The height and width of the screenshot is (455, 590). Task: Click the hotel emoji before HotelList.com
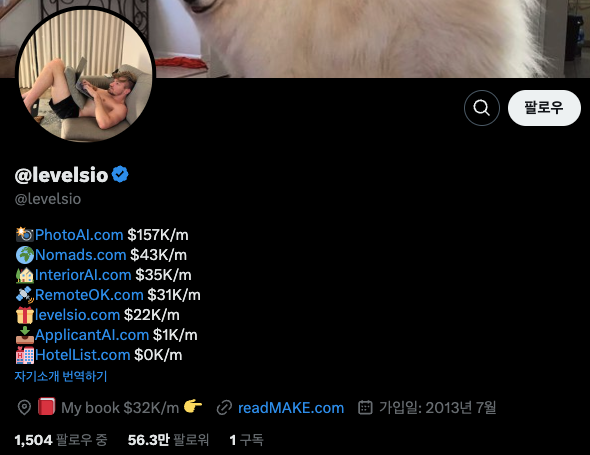pos(24,355)
